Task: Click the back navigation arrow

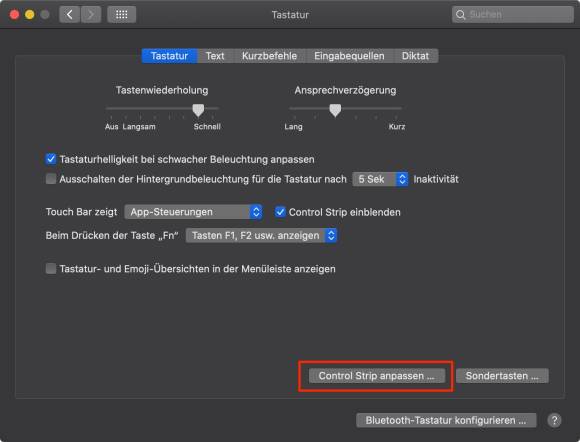Action: 70,15
